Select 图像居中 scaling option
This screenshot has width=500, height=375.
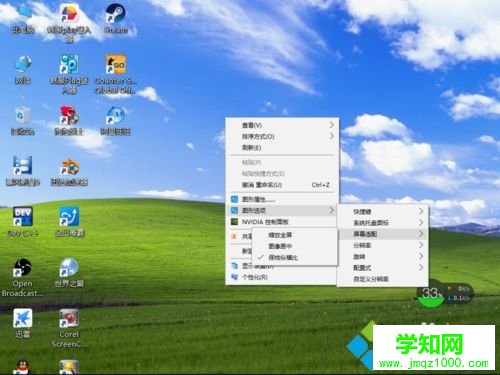tap(295, 246)
